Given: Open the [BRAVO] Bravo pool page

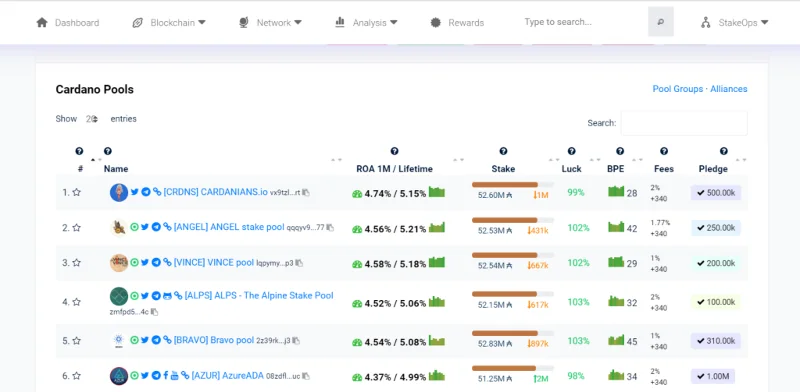Looking at the screenshot, I should coord(214,340).
